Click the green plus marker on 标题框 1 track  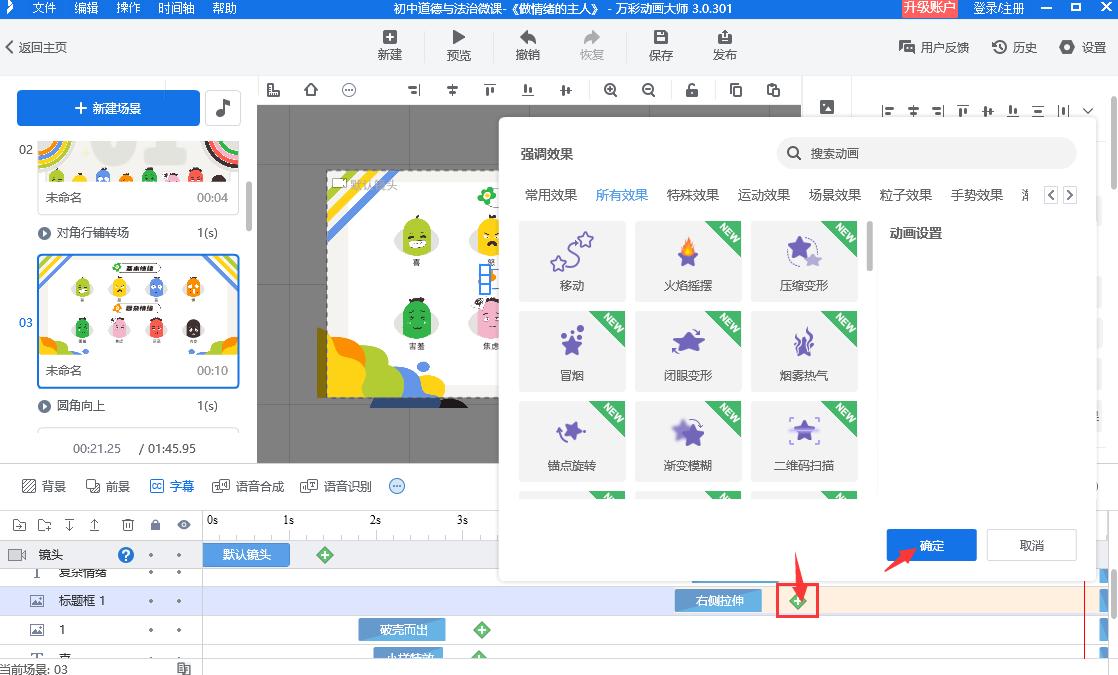[x=795, y=601]
